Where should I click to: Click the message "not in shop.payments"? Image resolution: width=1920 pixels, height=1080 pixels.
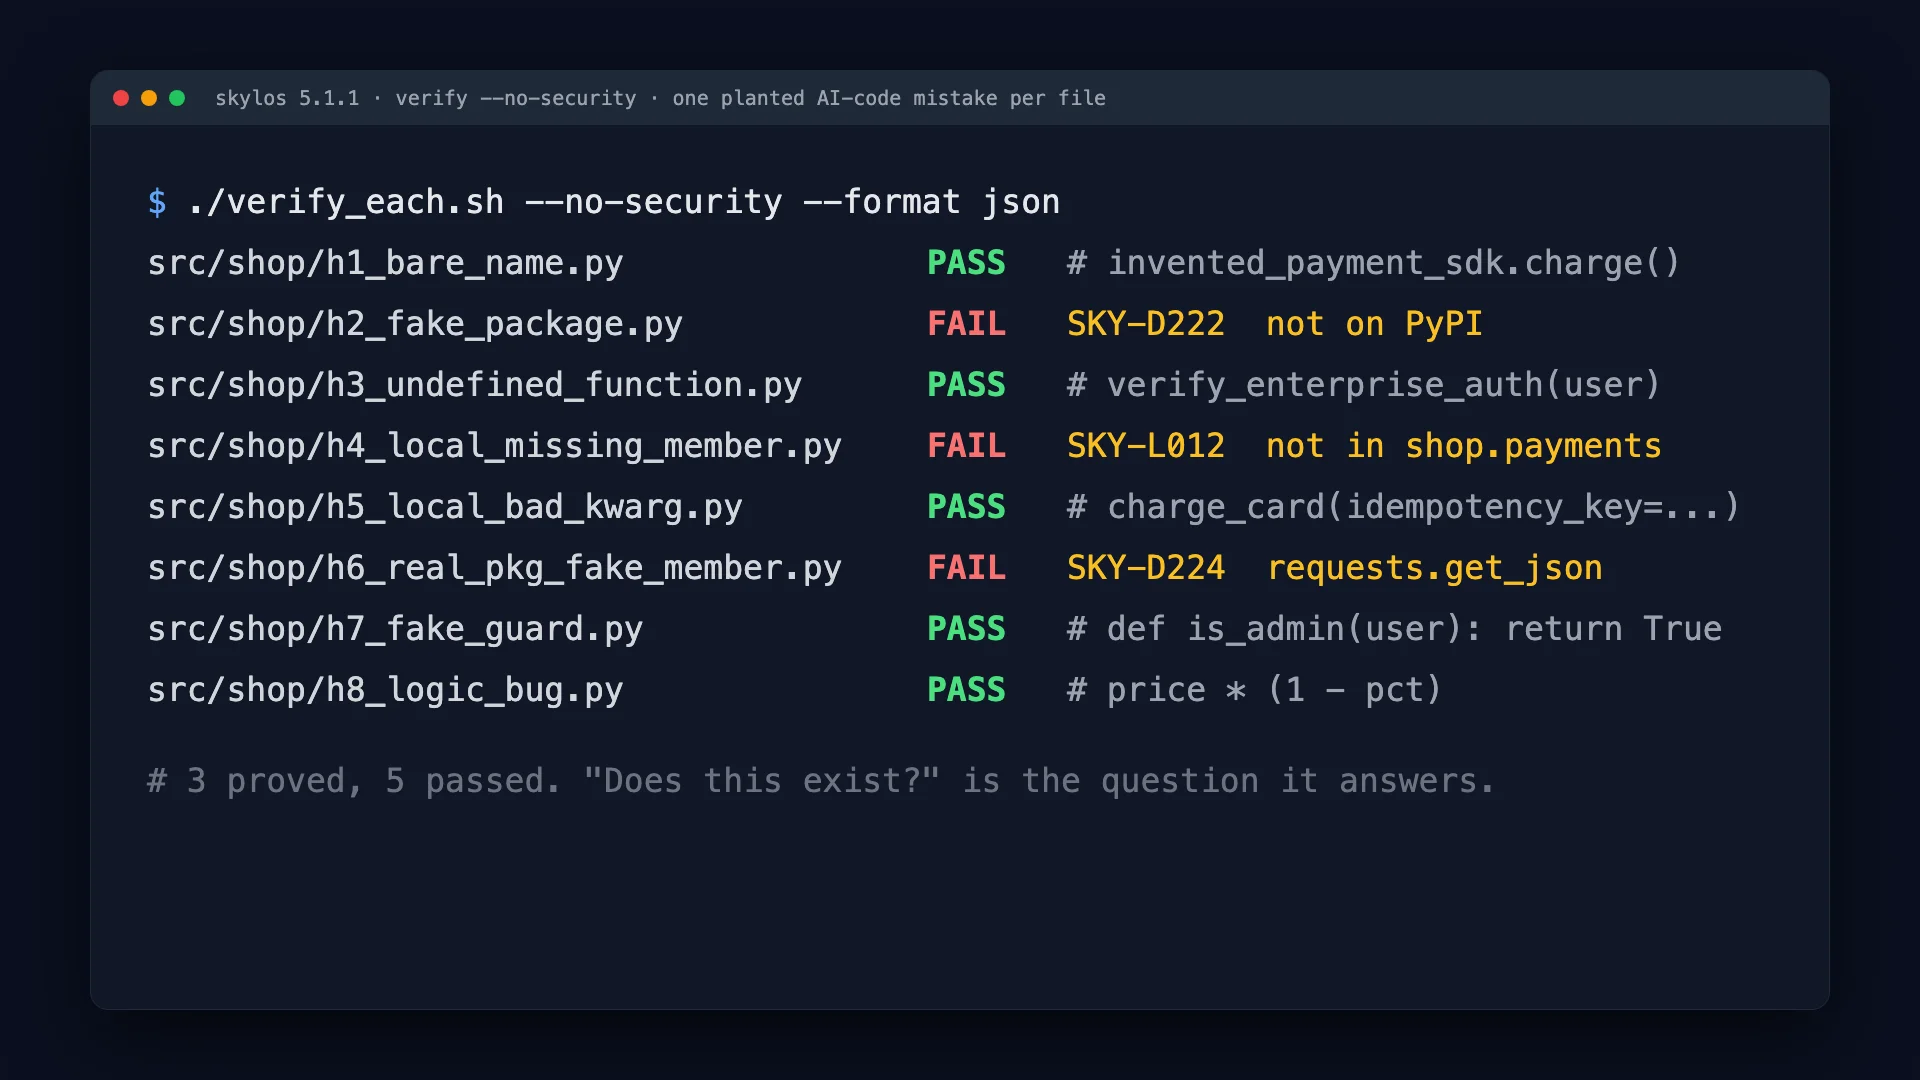click(x=1463, y=446)
